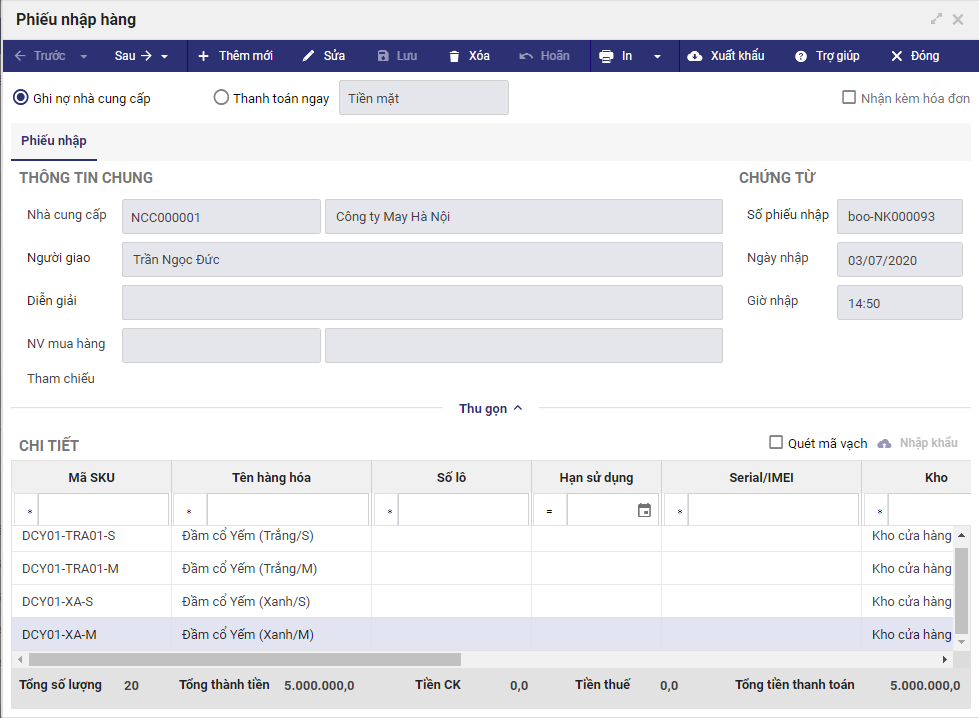Click the NV mua hàng name field
This screenshot has width=979, height=718.
click(524, 345)
